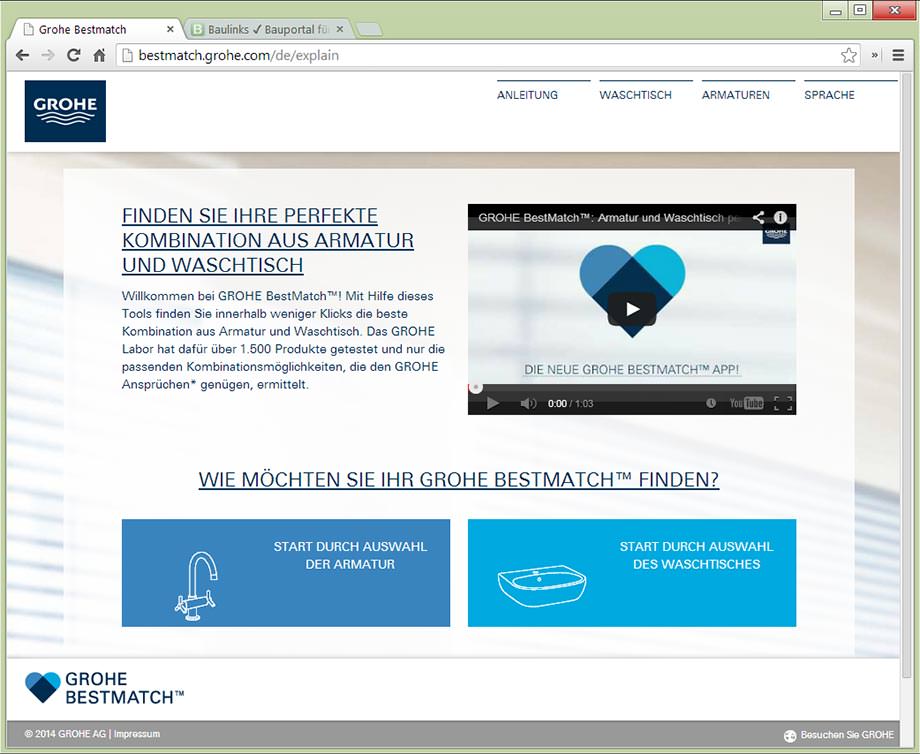Click the globe icon beside Besuchen Sie GROHE
Image resolution: width=920 pixels, height=754 pixels.
790,735
